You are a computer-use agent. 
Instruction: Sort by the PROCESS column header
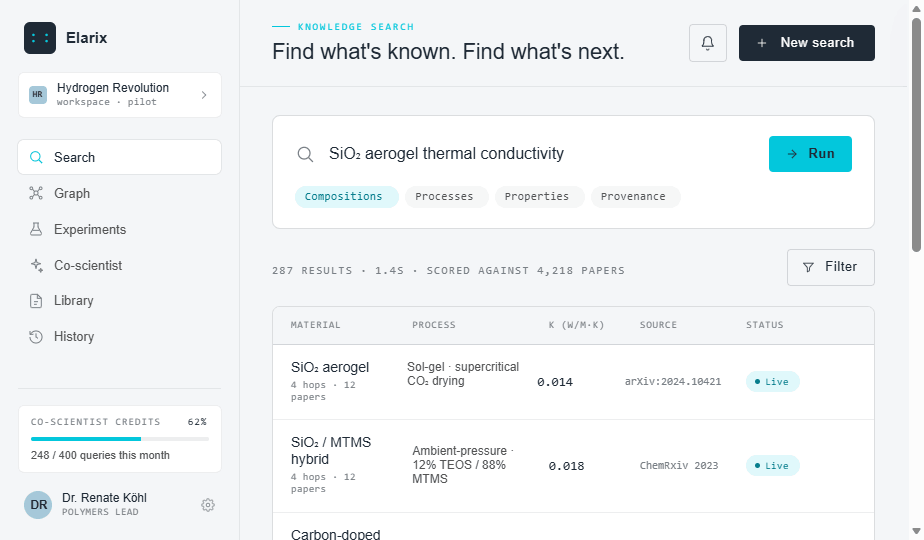tap(434, 325)
